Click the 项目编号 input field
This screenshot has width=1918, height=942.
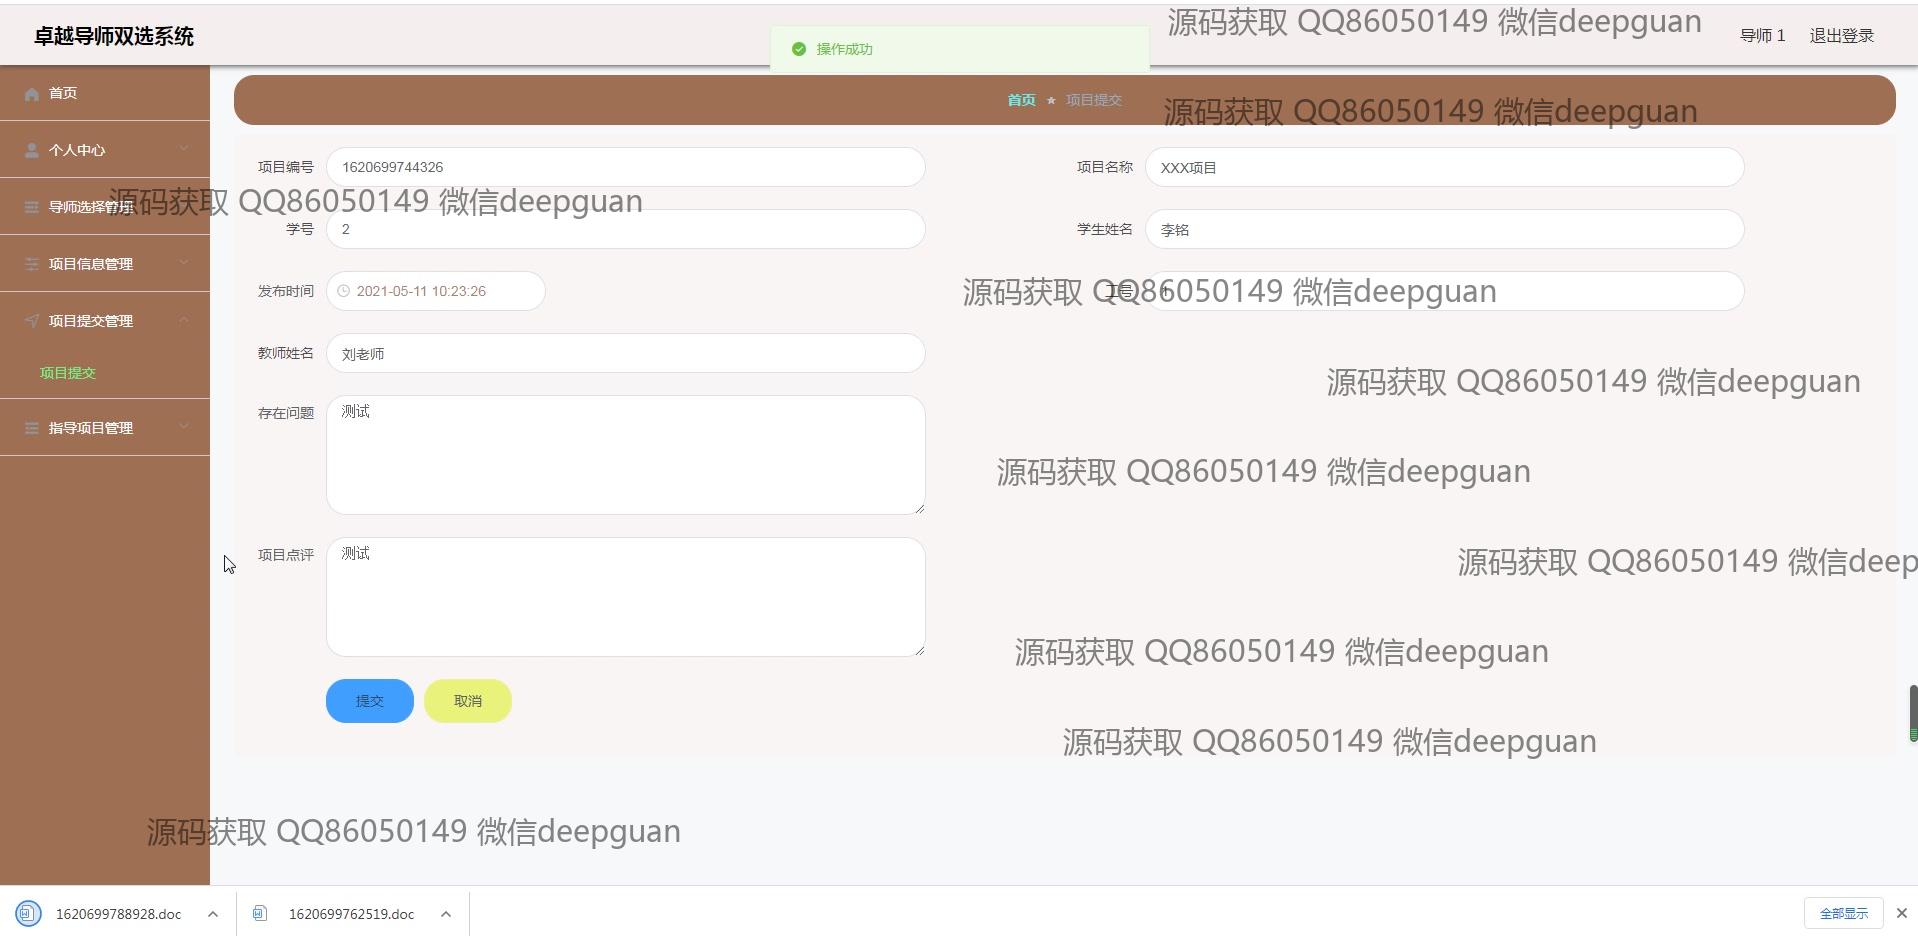[626, 167]
